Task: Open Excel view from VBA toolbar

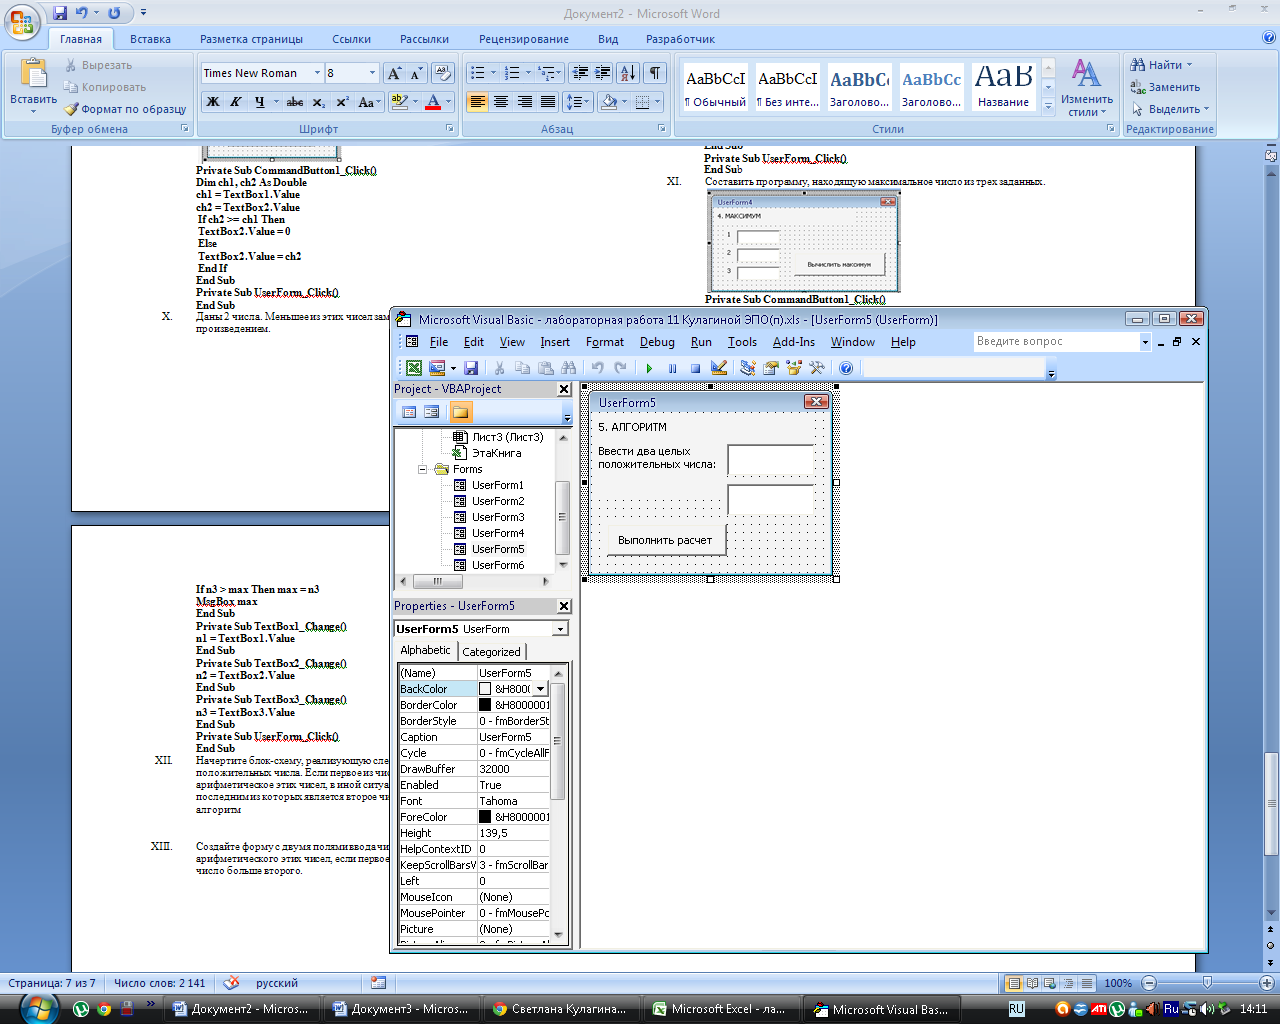Action: [413, 368]
